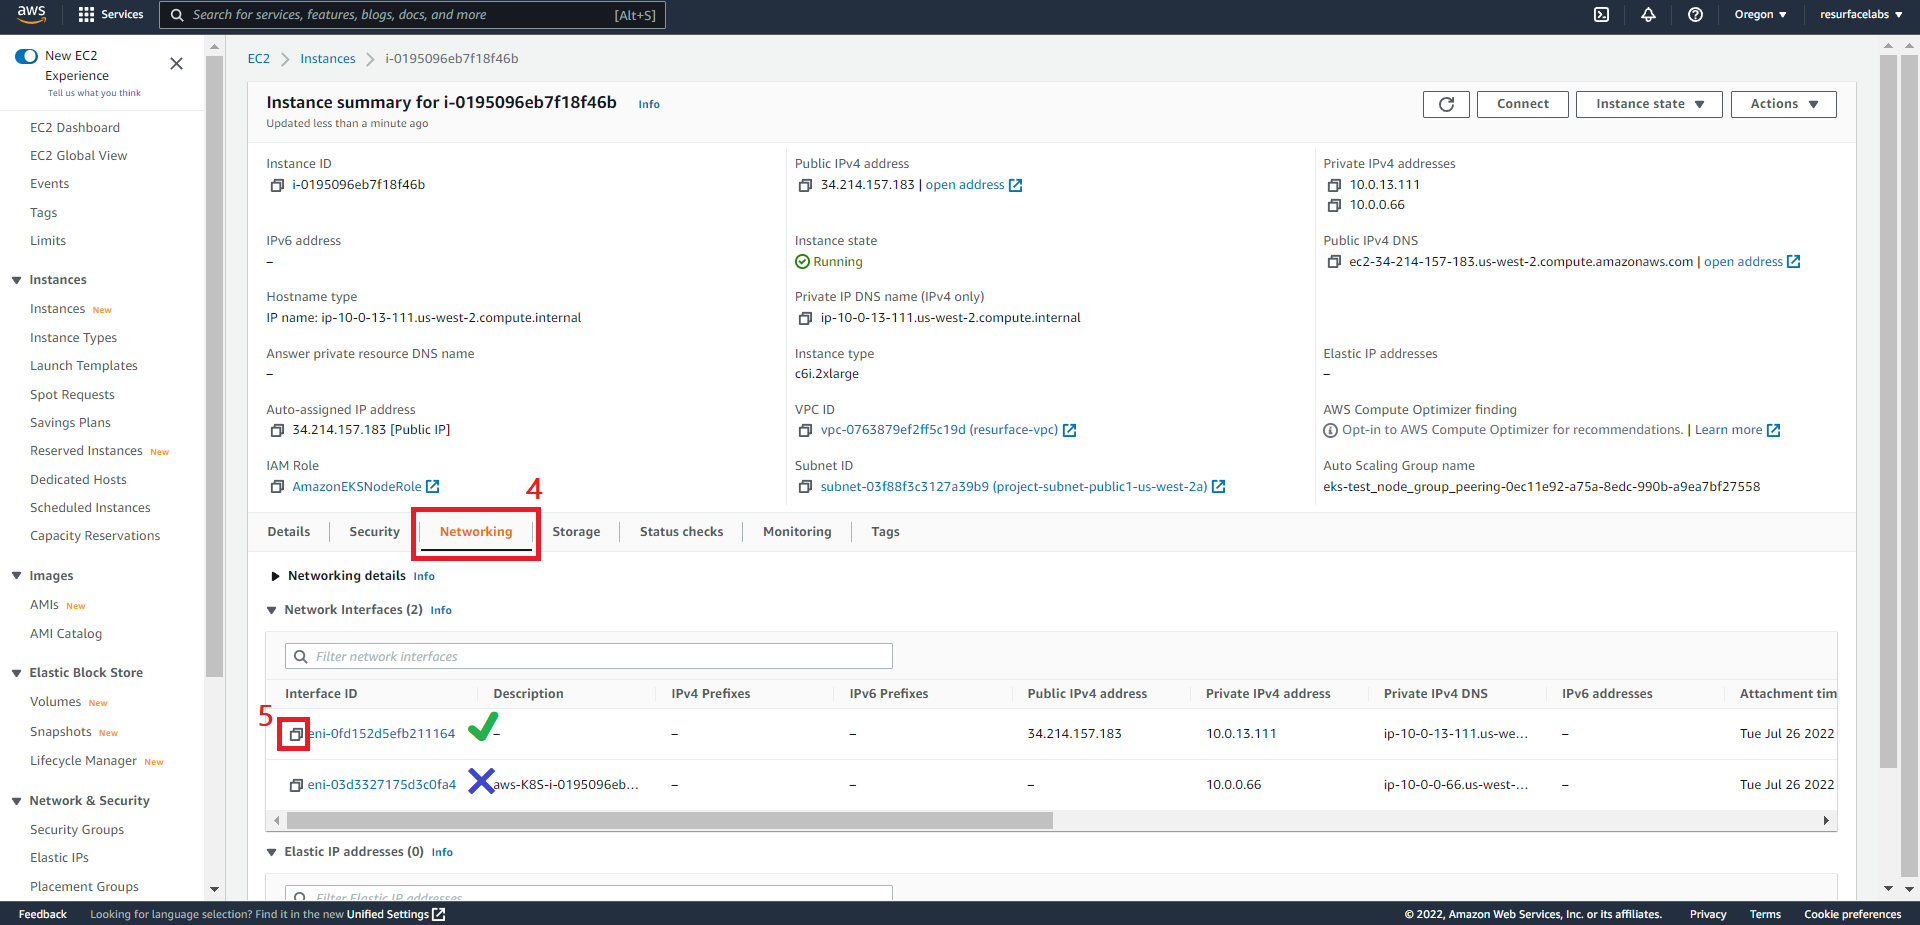The height and width of the screenshot is (925, 1920).
Task: Copy the auto-assigned IP address
Action: [277, 430]
